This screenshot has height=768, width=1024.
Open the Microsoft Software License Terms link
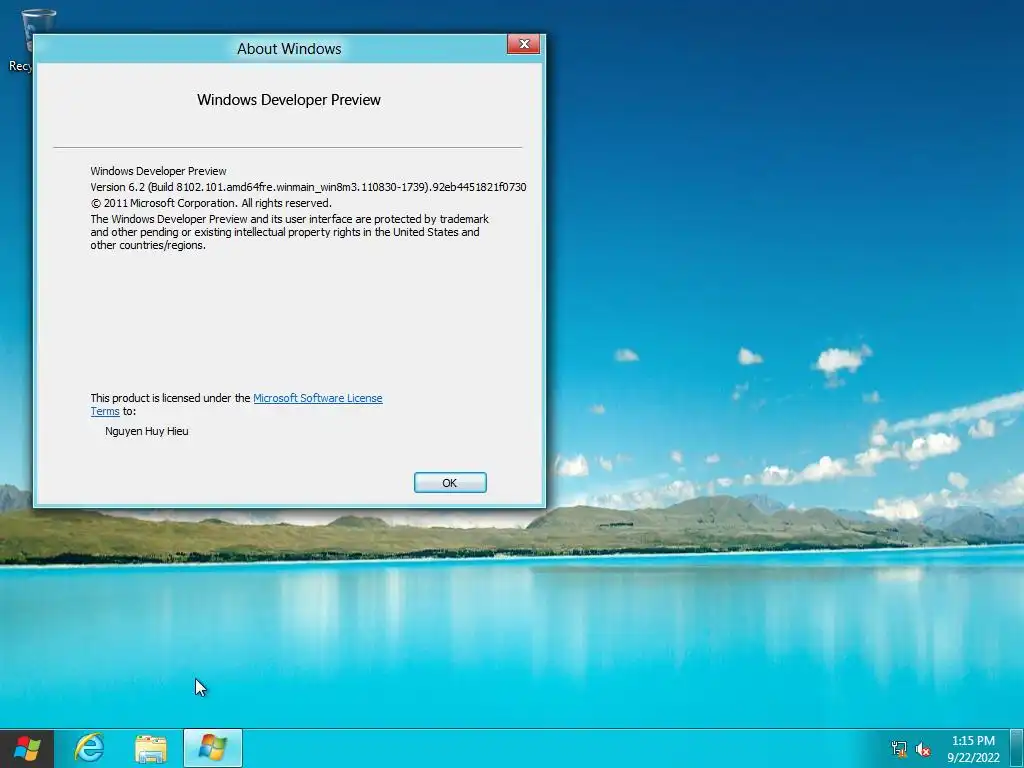pos(317,398)
